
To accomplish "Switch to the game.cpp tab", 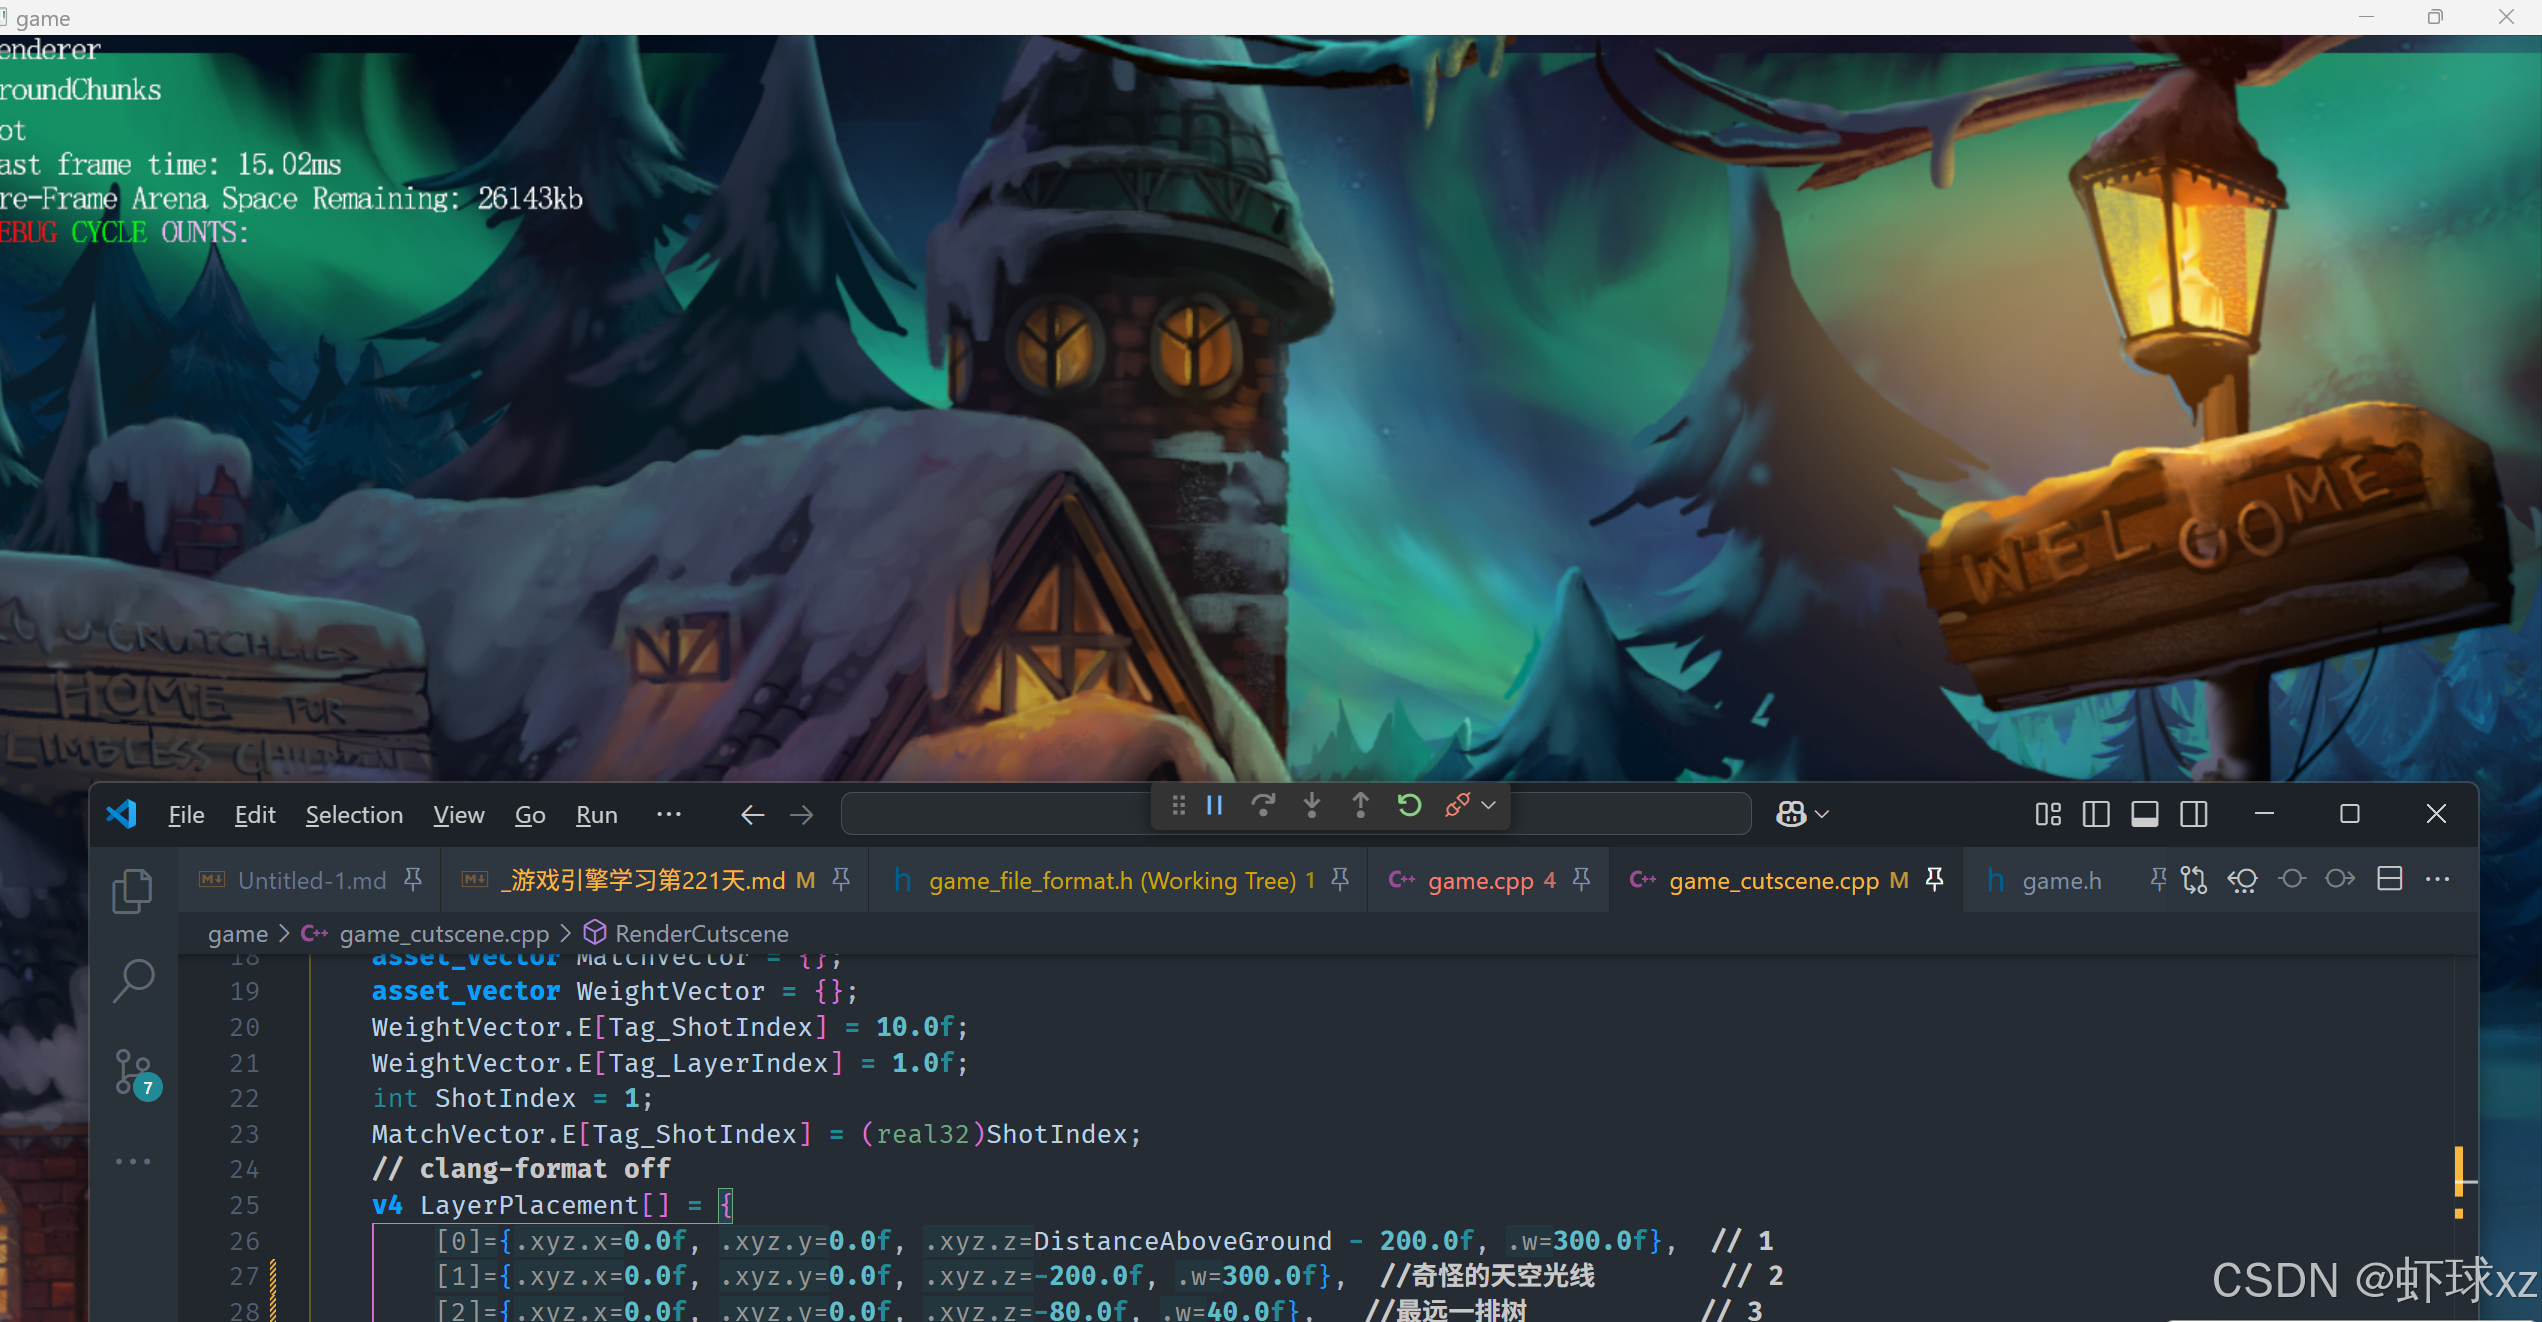I will click(1480, 880).
